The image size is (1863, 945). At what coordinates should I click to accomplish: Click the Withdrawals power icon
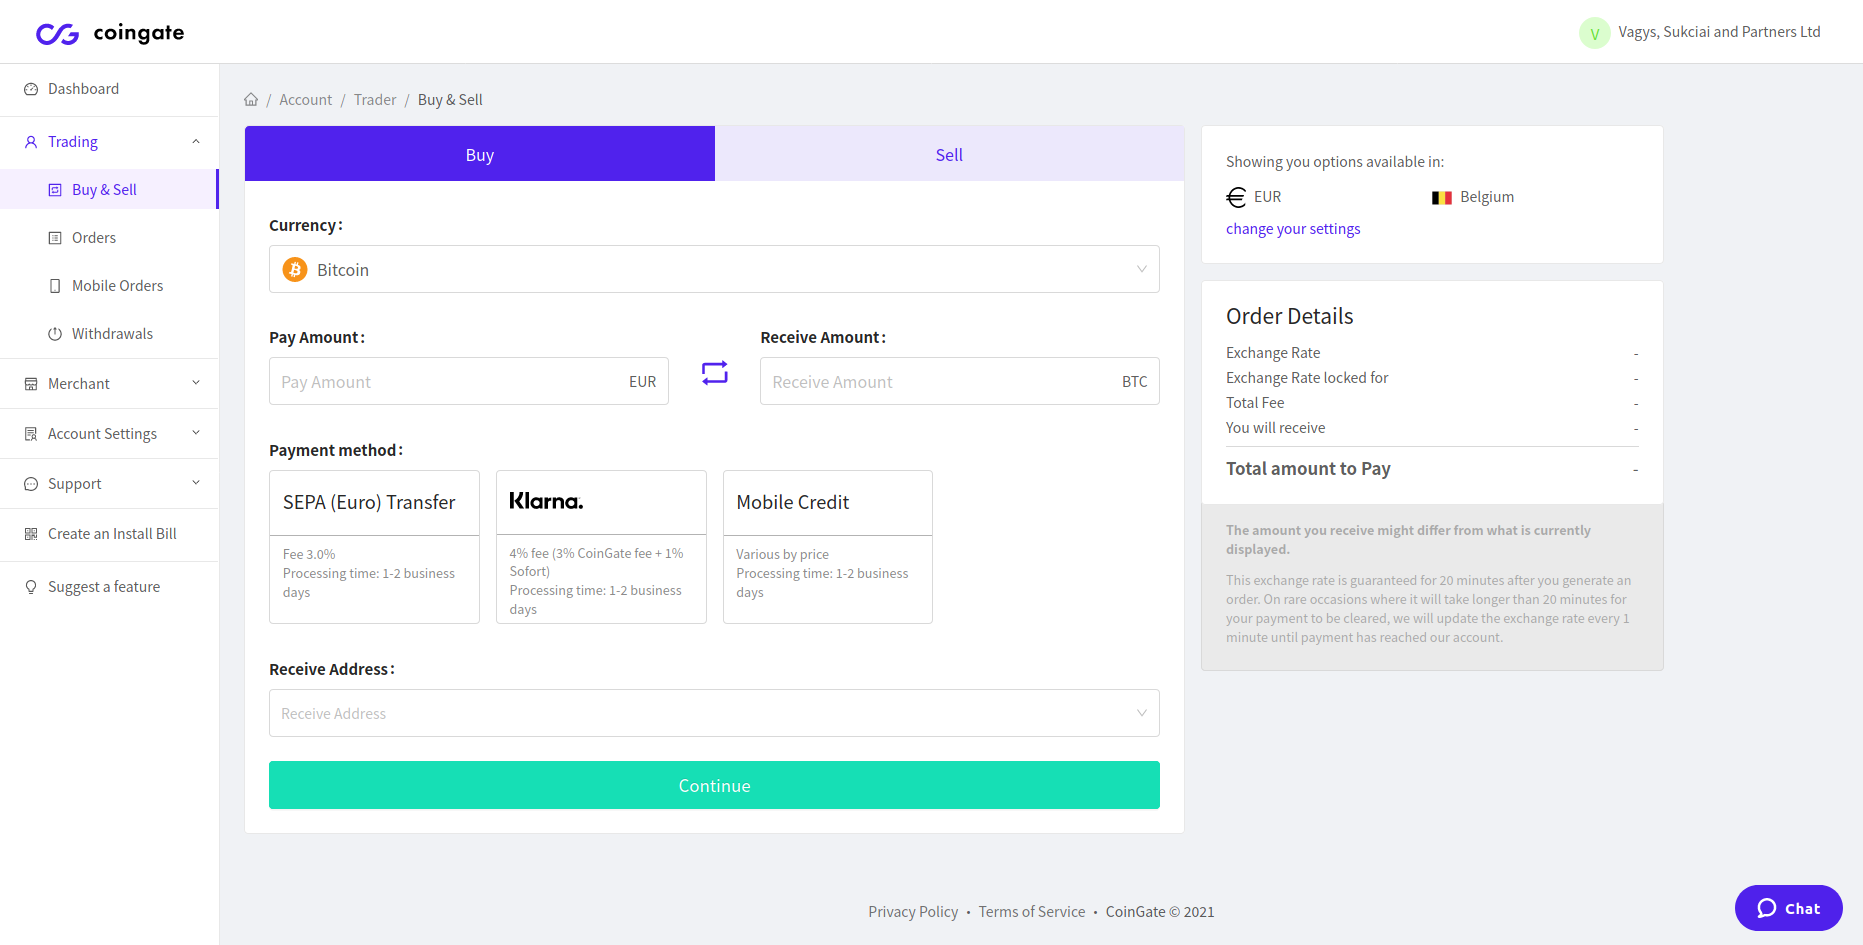(55, 334)
